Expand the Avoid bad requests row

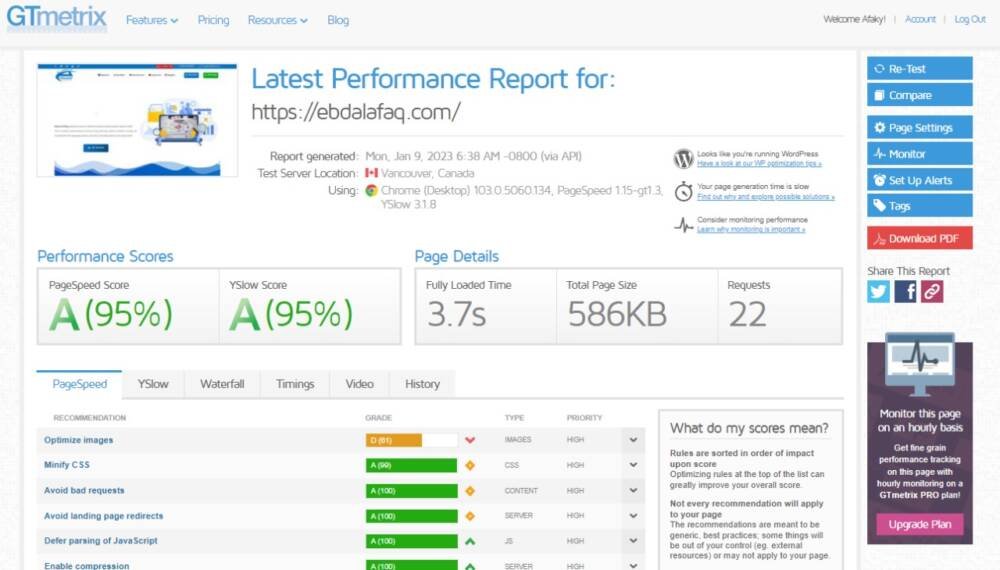633,491
